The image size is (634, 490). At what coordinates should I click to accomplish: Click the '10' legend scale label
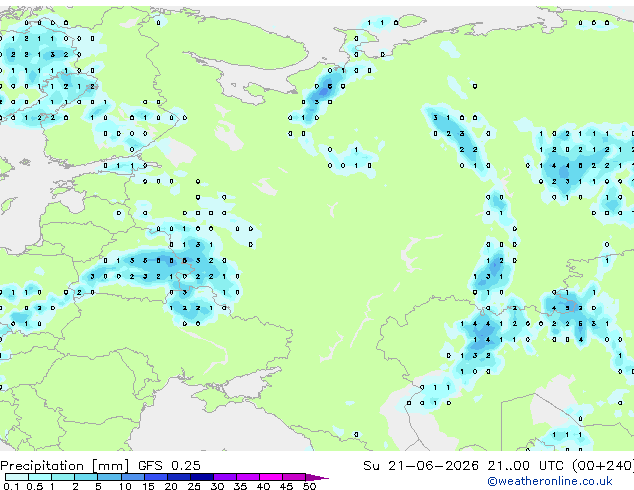pyautogui.click(x=125, y=486)
